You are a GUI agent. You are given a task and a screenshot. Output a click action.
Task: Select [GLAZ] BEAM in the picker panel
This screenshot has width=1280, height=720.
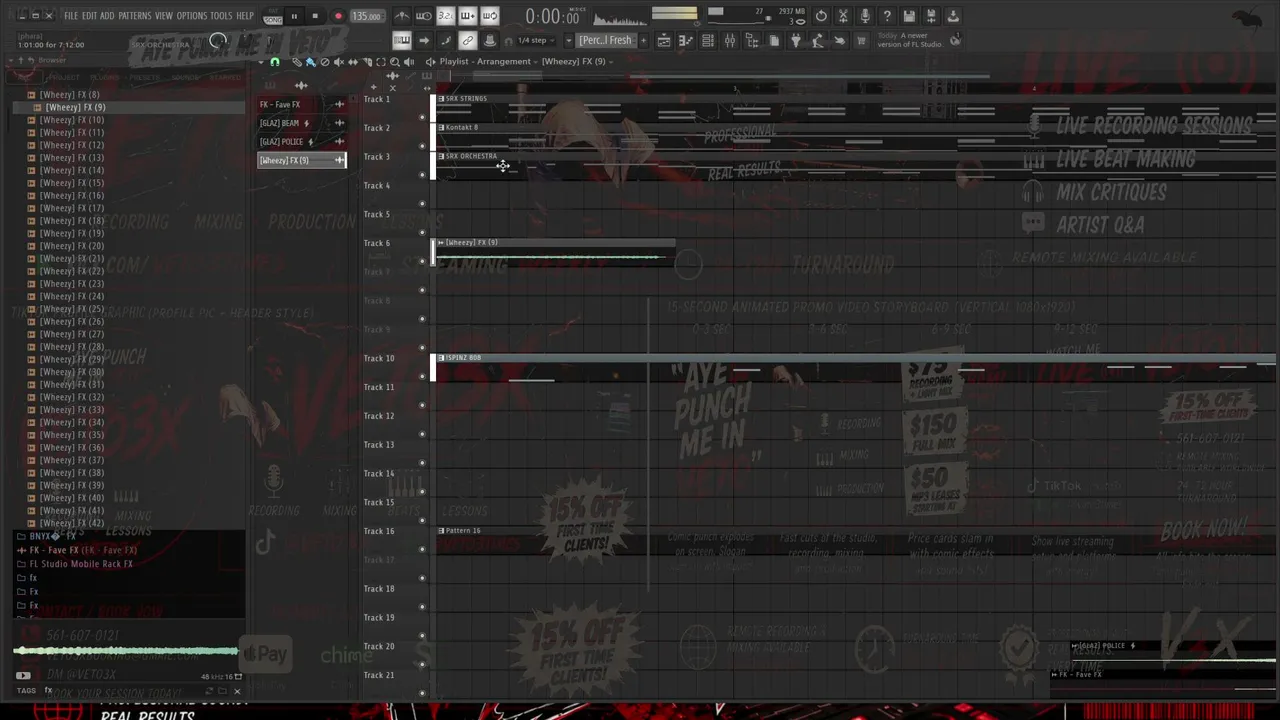tap(301, 123)
